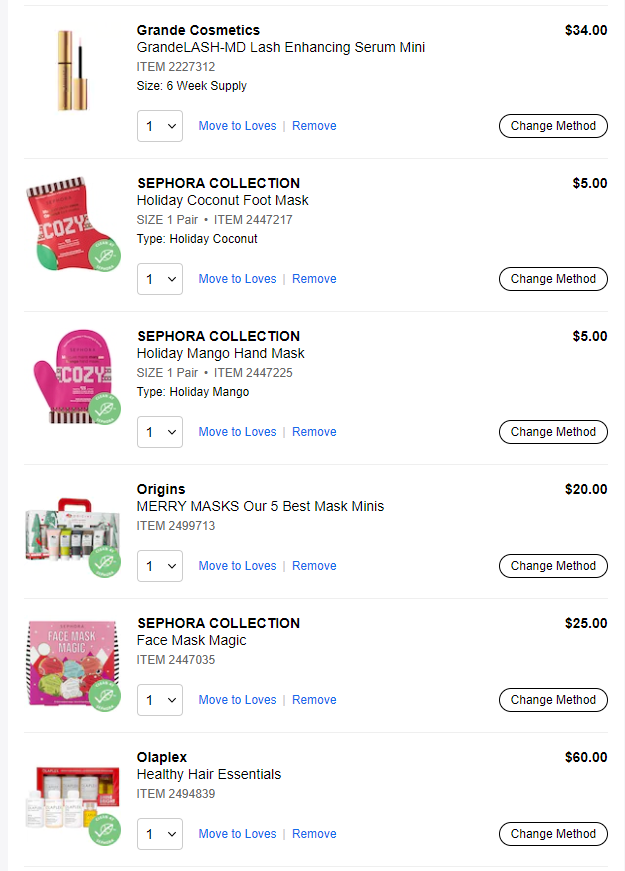Viewport: 625px width, 871px height.
Task: Click the Olaplex Healthy Hair Essentials image
Action: click(72, 802)
